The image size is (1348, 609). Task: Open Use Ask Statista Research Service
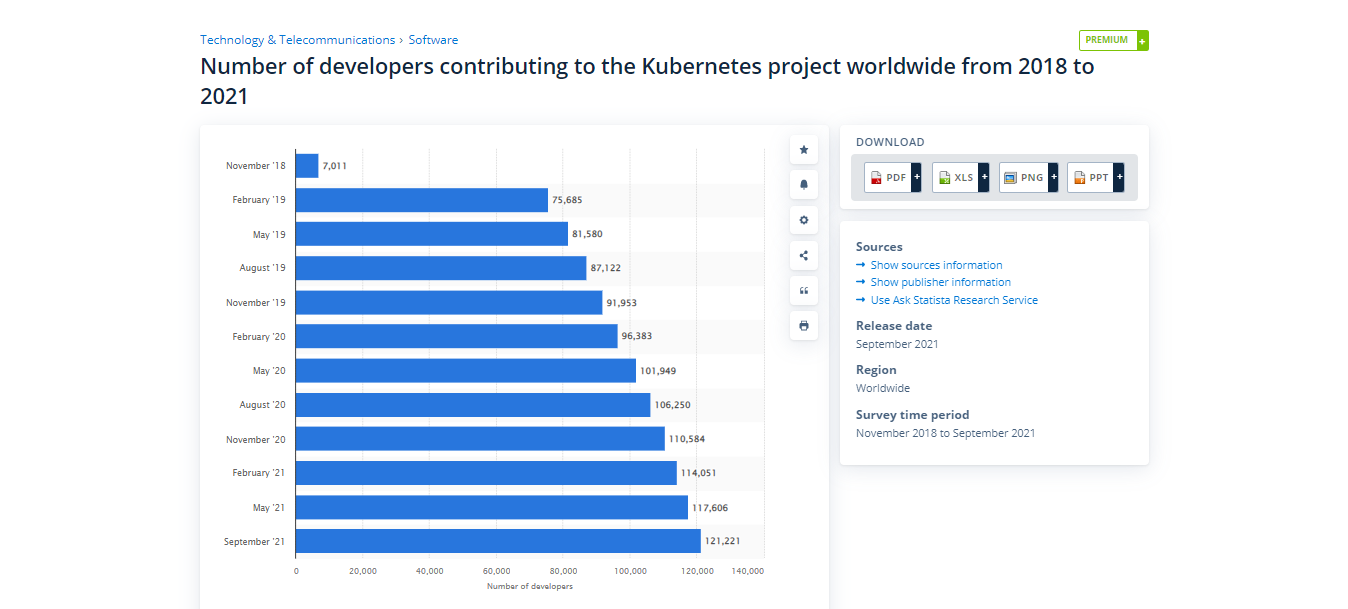[x=954, y=300]
